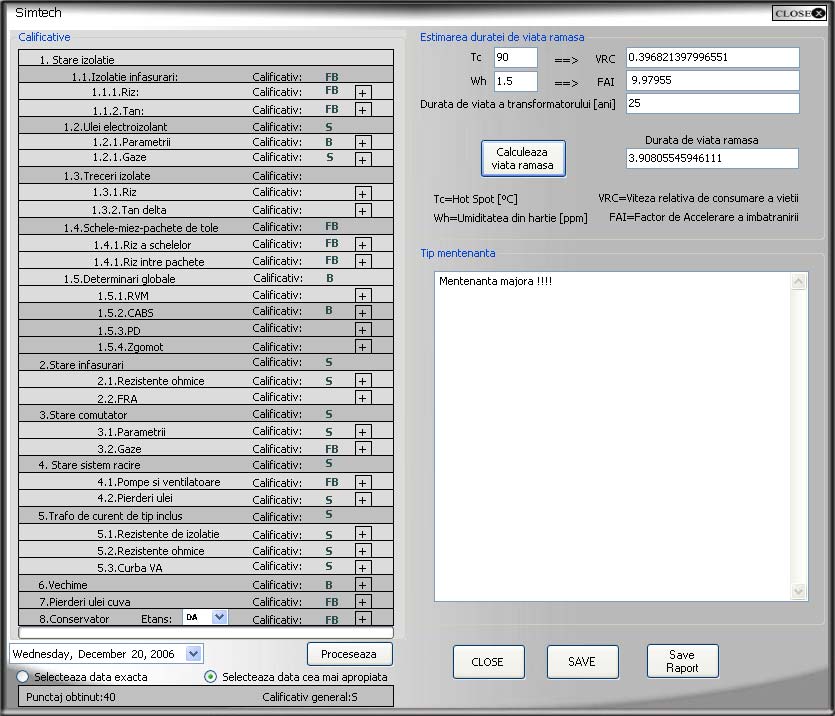
Task: Click maintenance text area scroll down arrow
Action: tap(798, 591)
